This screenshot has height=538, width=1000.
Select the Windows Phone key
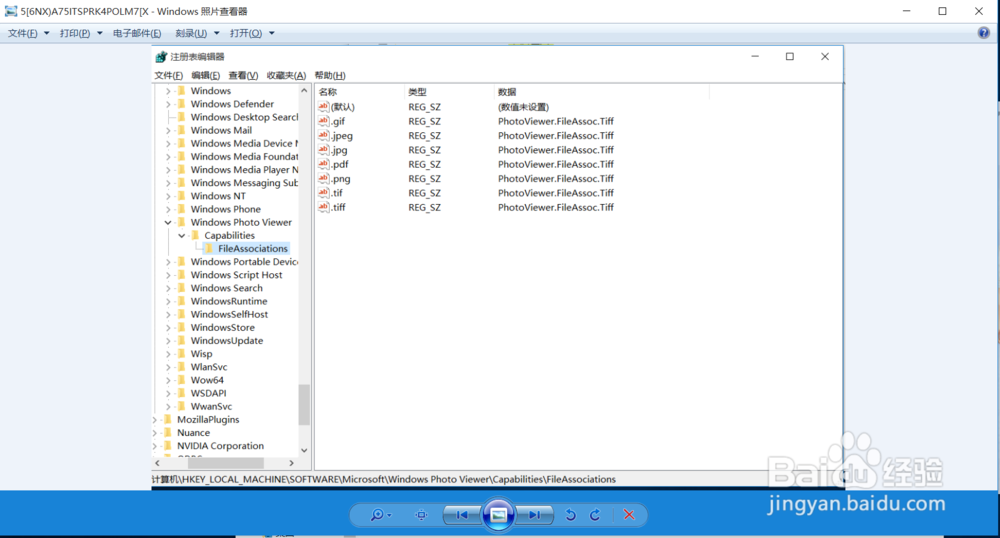tap(225, 209)
